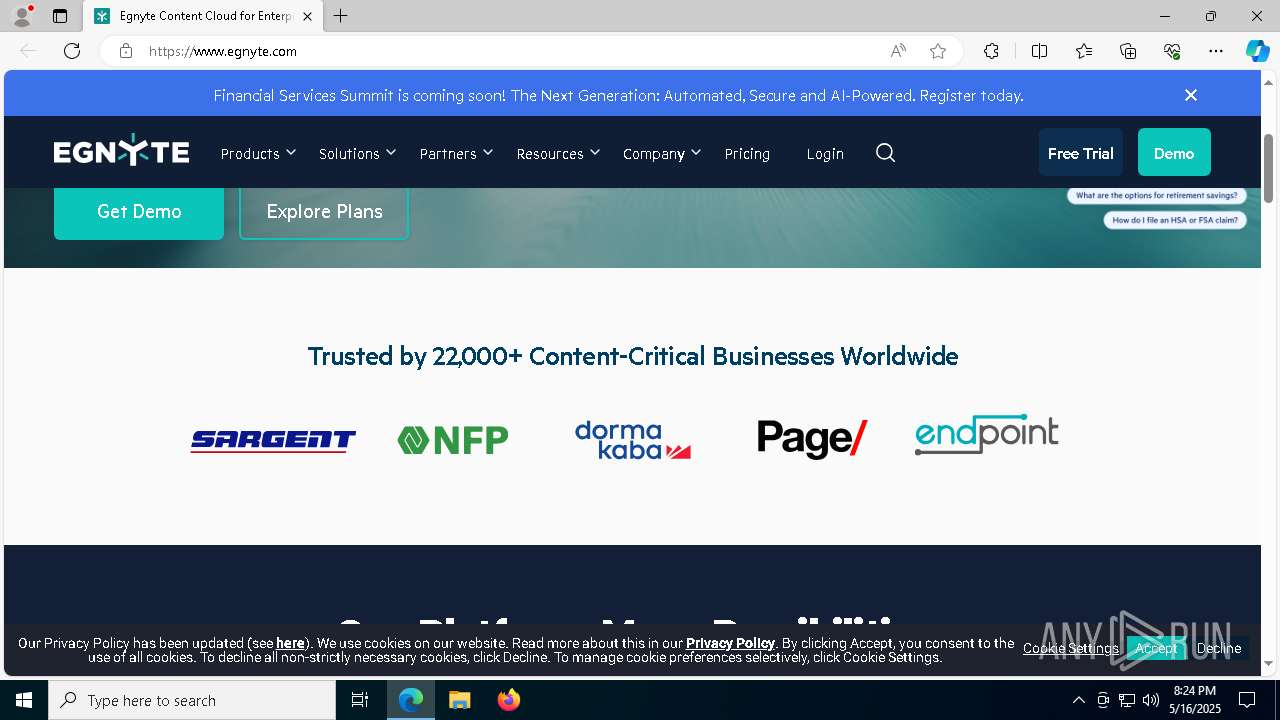The height and width of the screenshot is (720, 1280).
Task: Click the Explore Plans button
Action: click(x=324, y=212)
